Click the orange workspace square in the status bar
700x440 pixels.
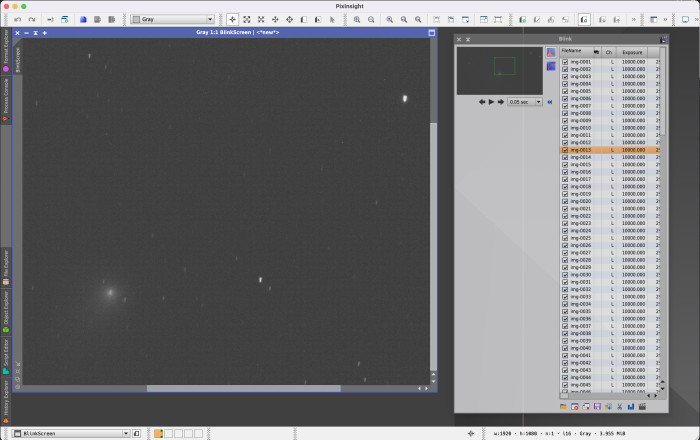pos(158,433)
